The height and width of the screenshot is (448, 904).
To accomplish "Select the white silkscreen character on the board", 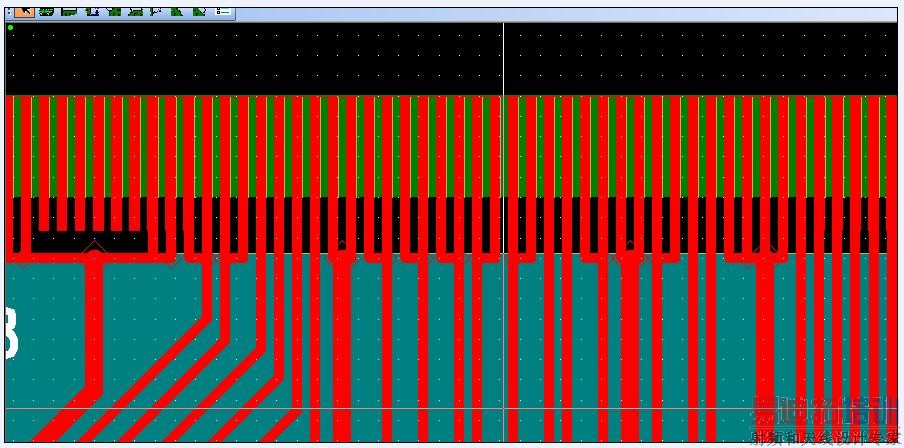I will 12,333.
